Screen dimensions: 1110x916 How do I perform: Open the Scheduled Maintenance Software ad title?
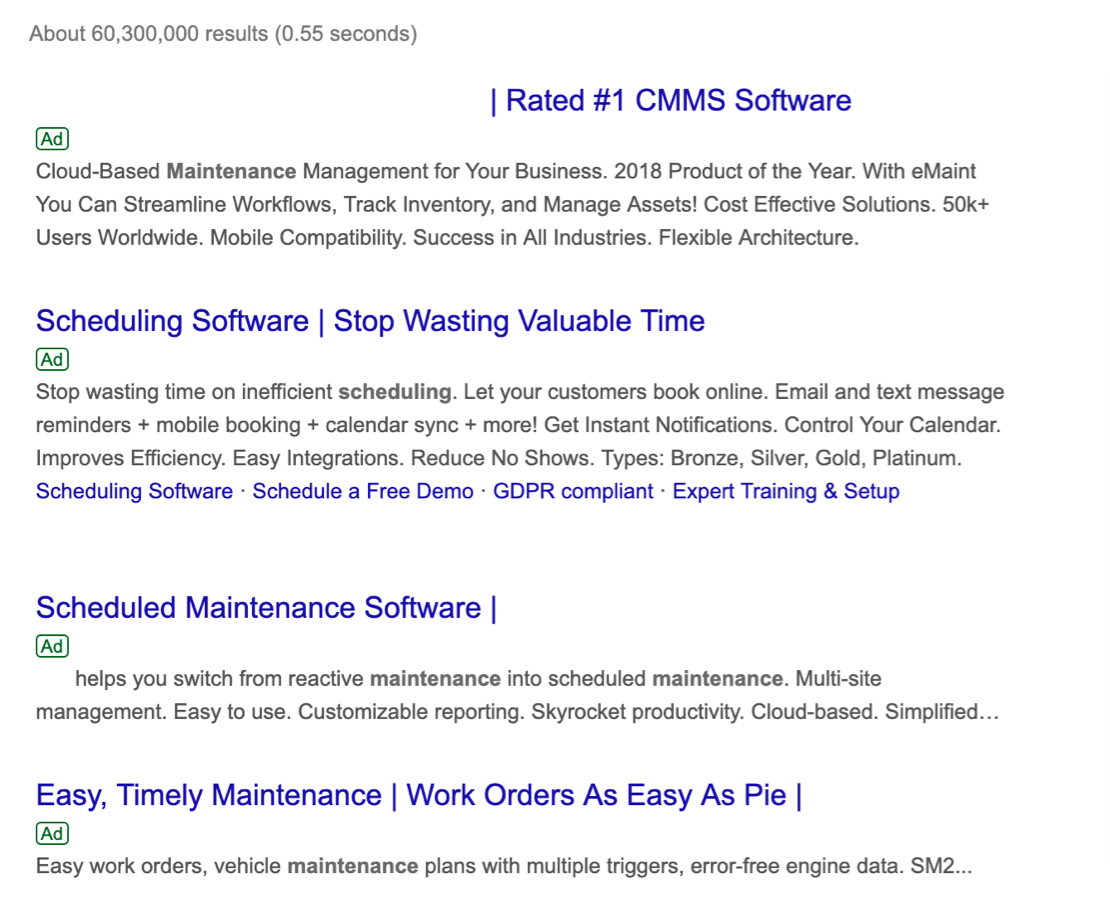click(x=266, y=608)
